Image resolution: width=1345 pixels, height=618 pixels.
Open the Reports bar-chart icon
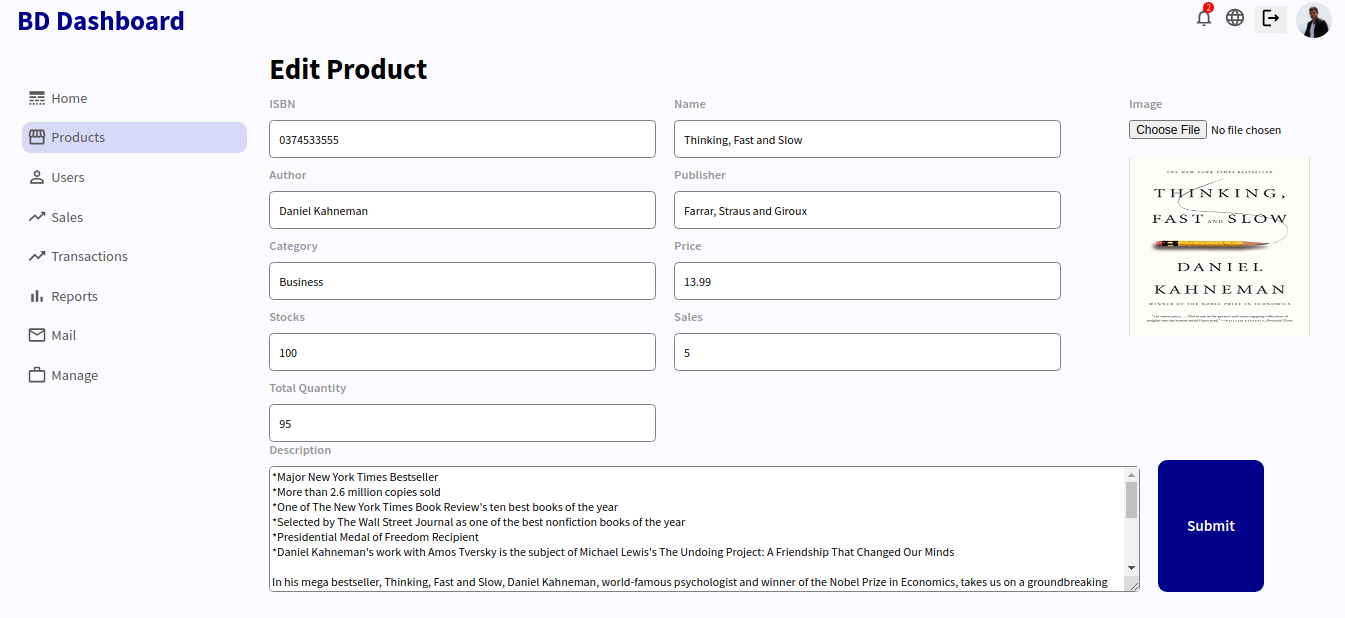[36, 296]
